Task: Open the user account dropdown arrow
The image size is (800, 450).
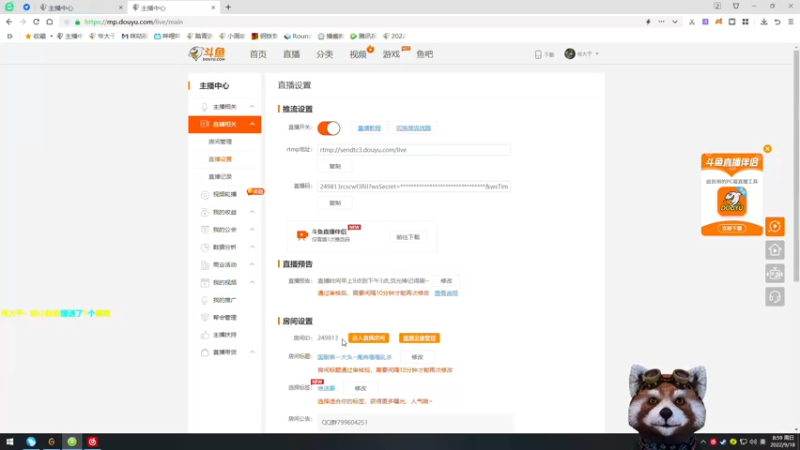Action: 597,54
